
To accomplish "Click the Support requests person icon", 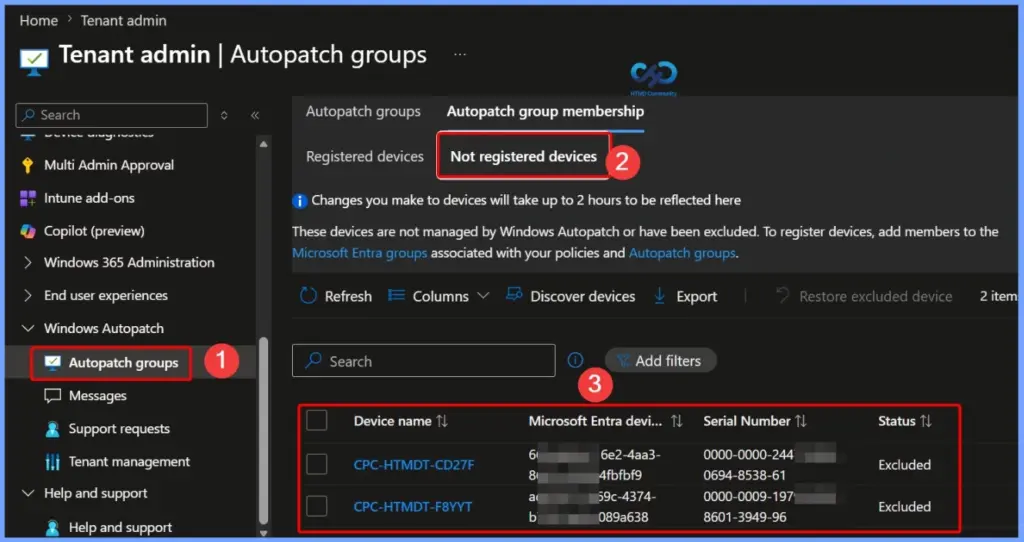I will (52, 429).
